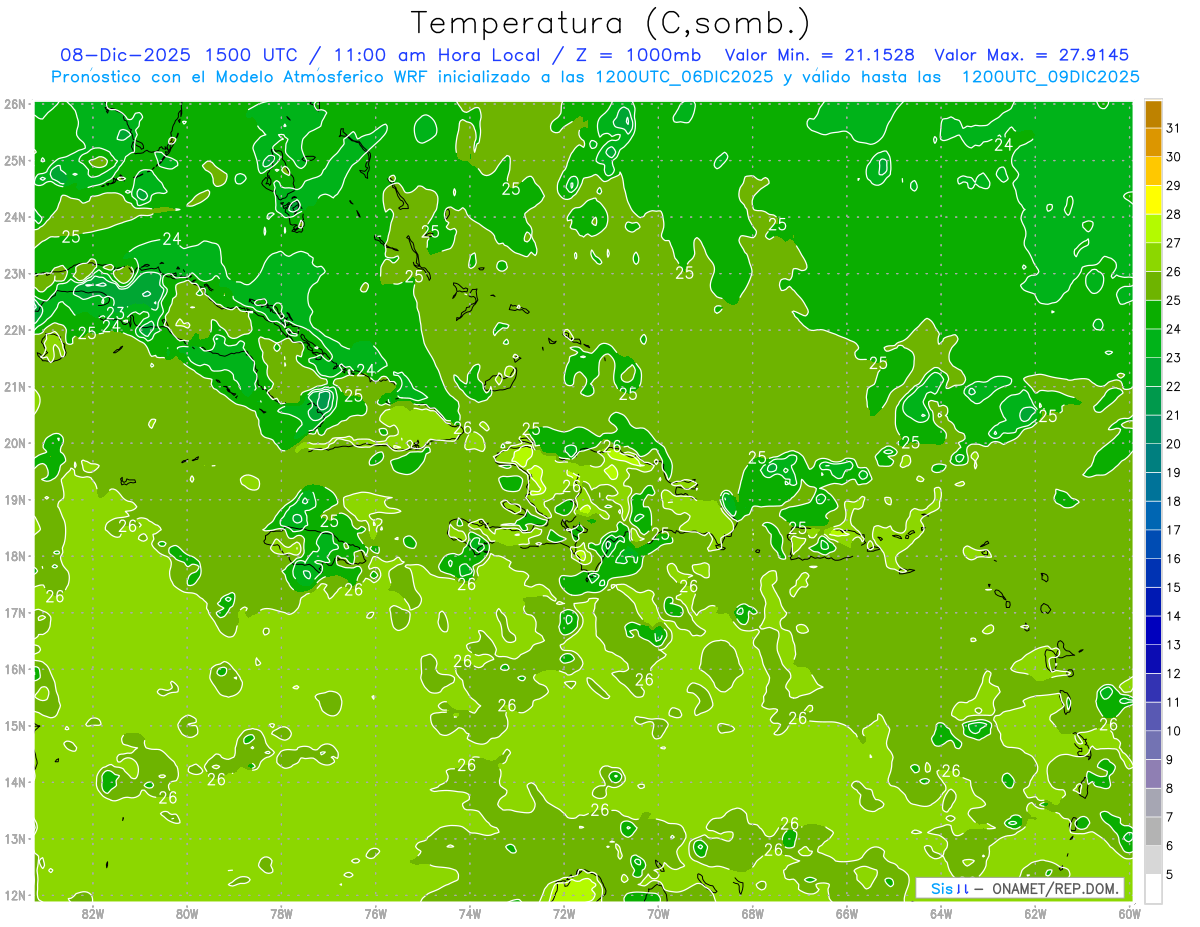The image size is (1200, 927).
Task: Click latitude axis label 24N
Action: coord(14,217)
